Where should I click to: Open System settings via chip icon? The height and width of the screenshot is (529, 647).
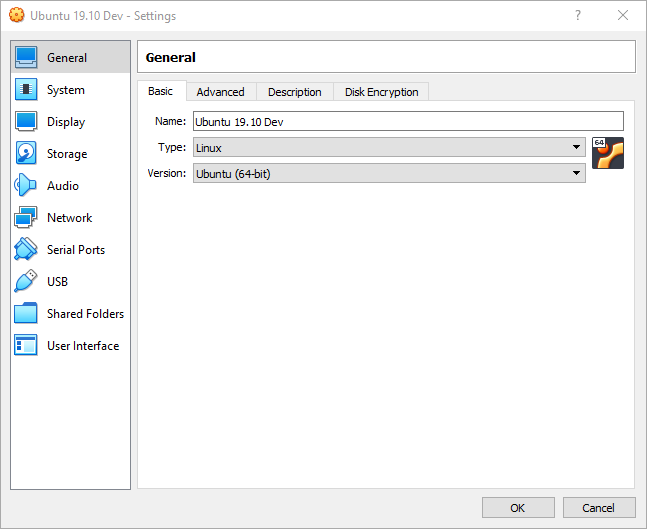click(26, 89)
